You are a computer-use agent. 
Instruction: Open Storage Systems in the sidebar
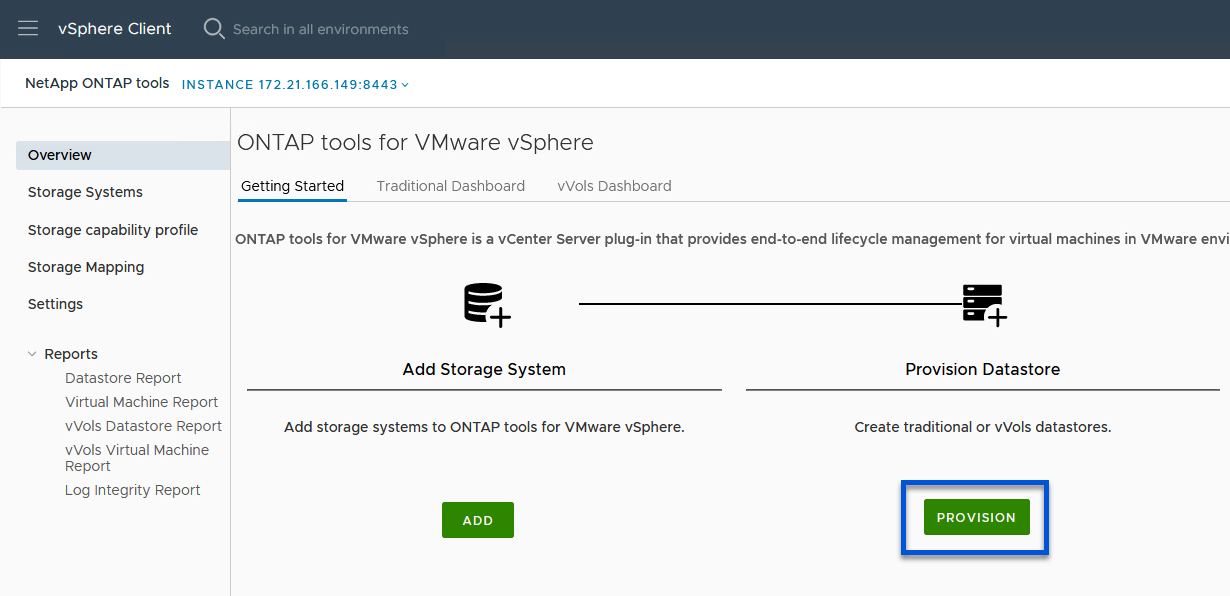[85, 192]
